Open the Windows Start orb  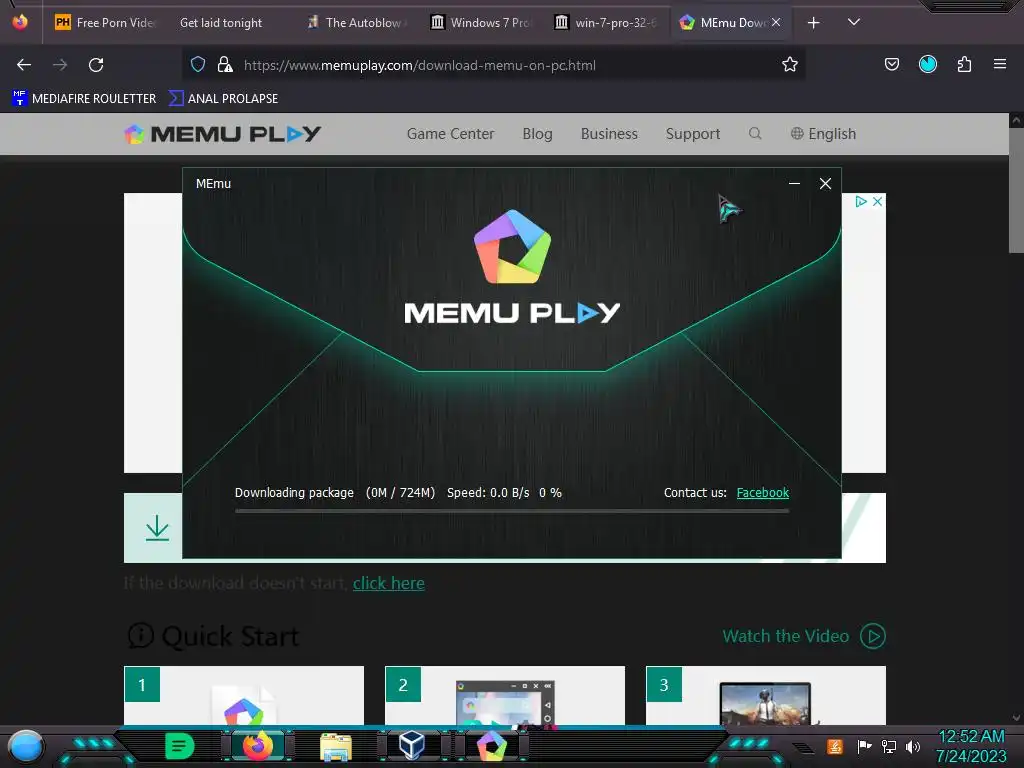click(26, 746)
